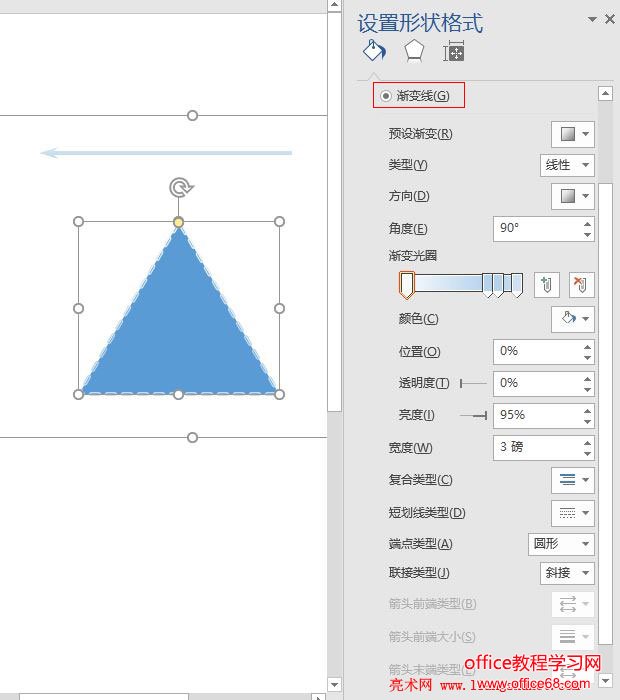Increase the 宽度 line width
620x700 pixels.
coord(587,443)
